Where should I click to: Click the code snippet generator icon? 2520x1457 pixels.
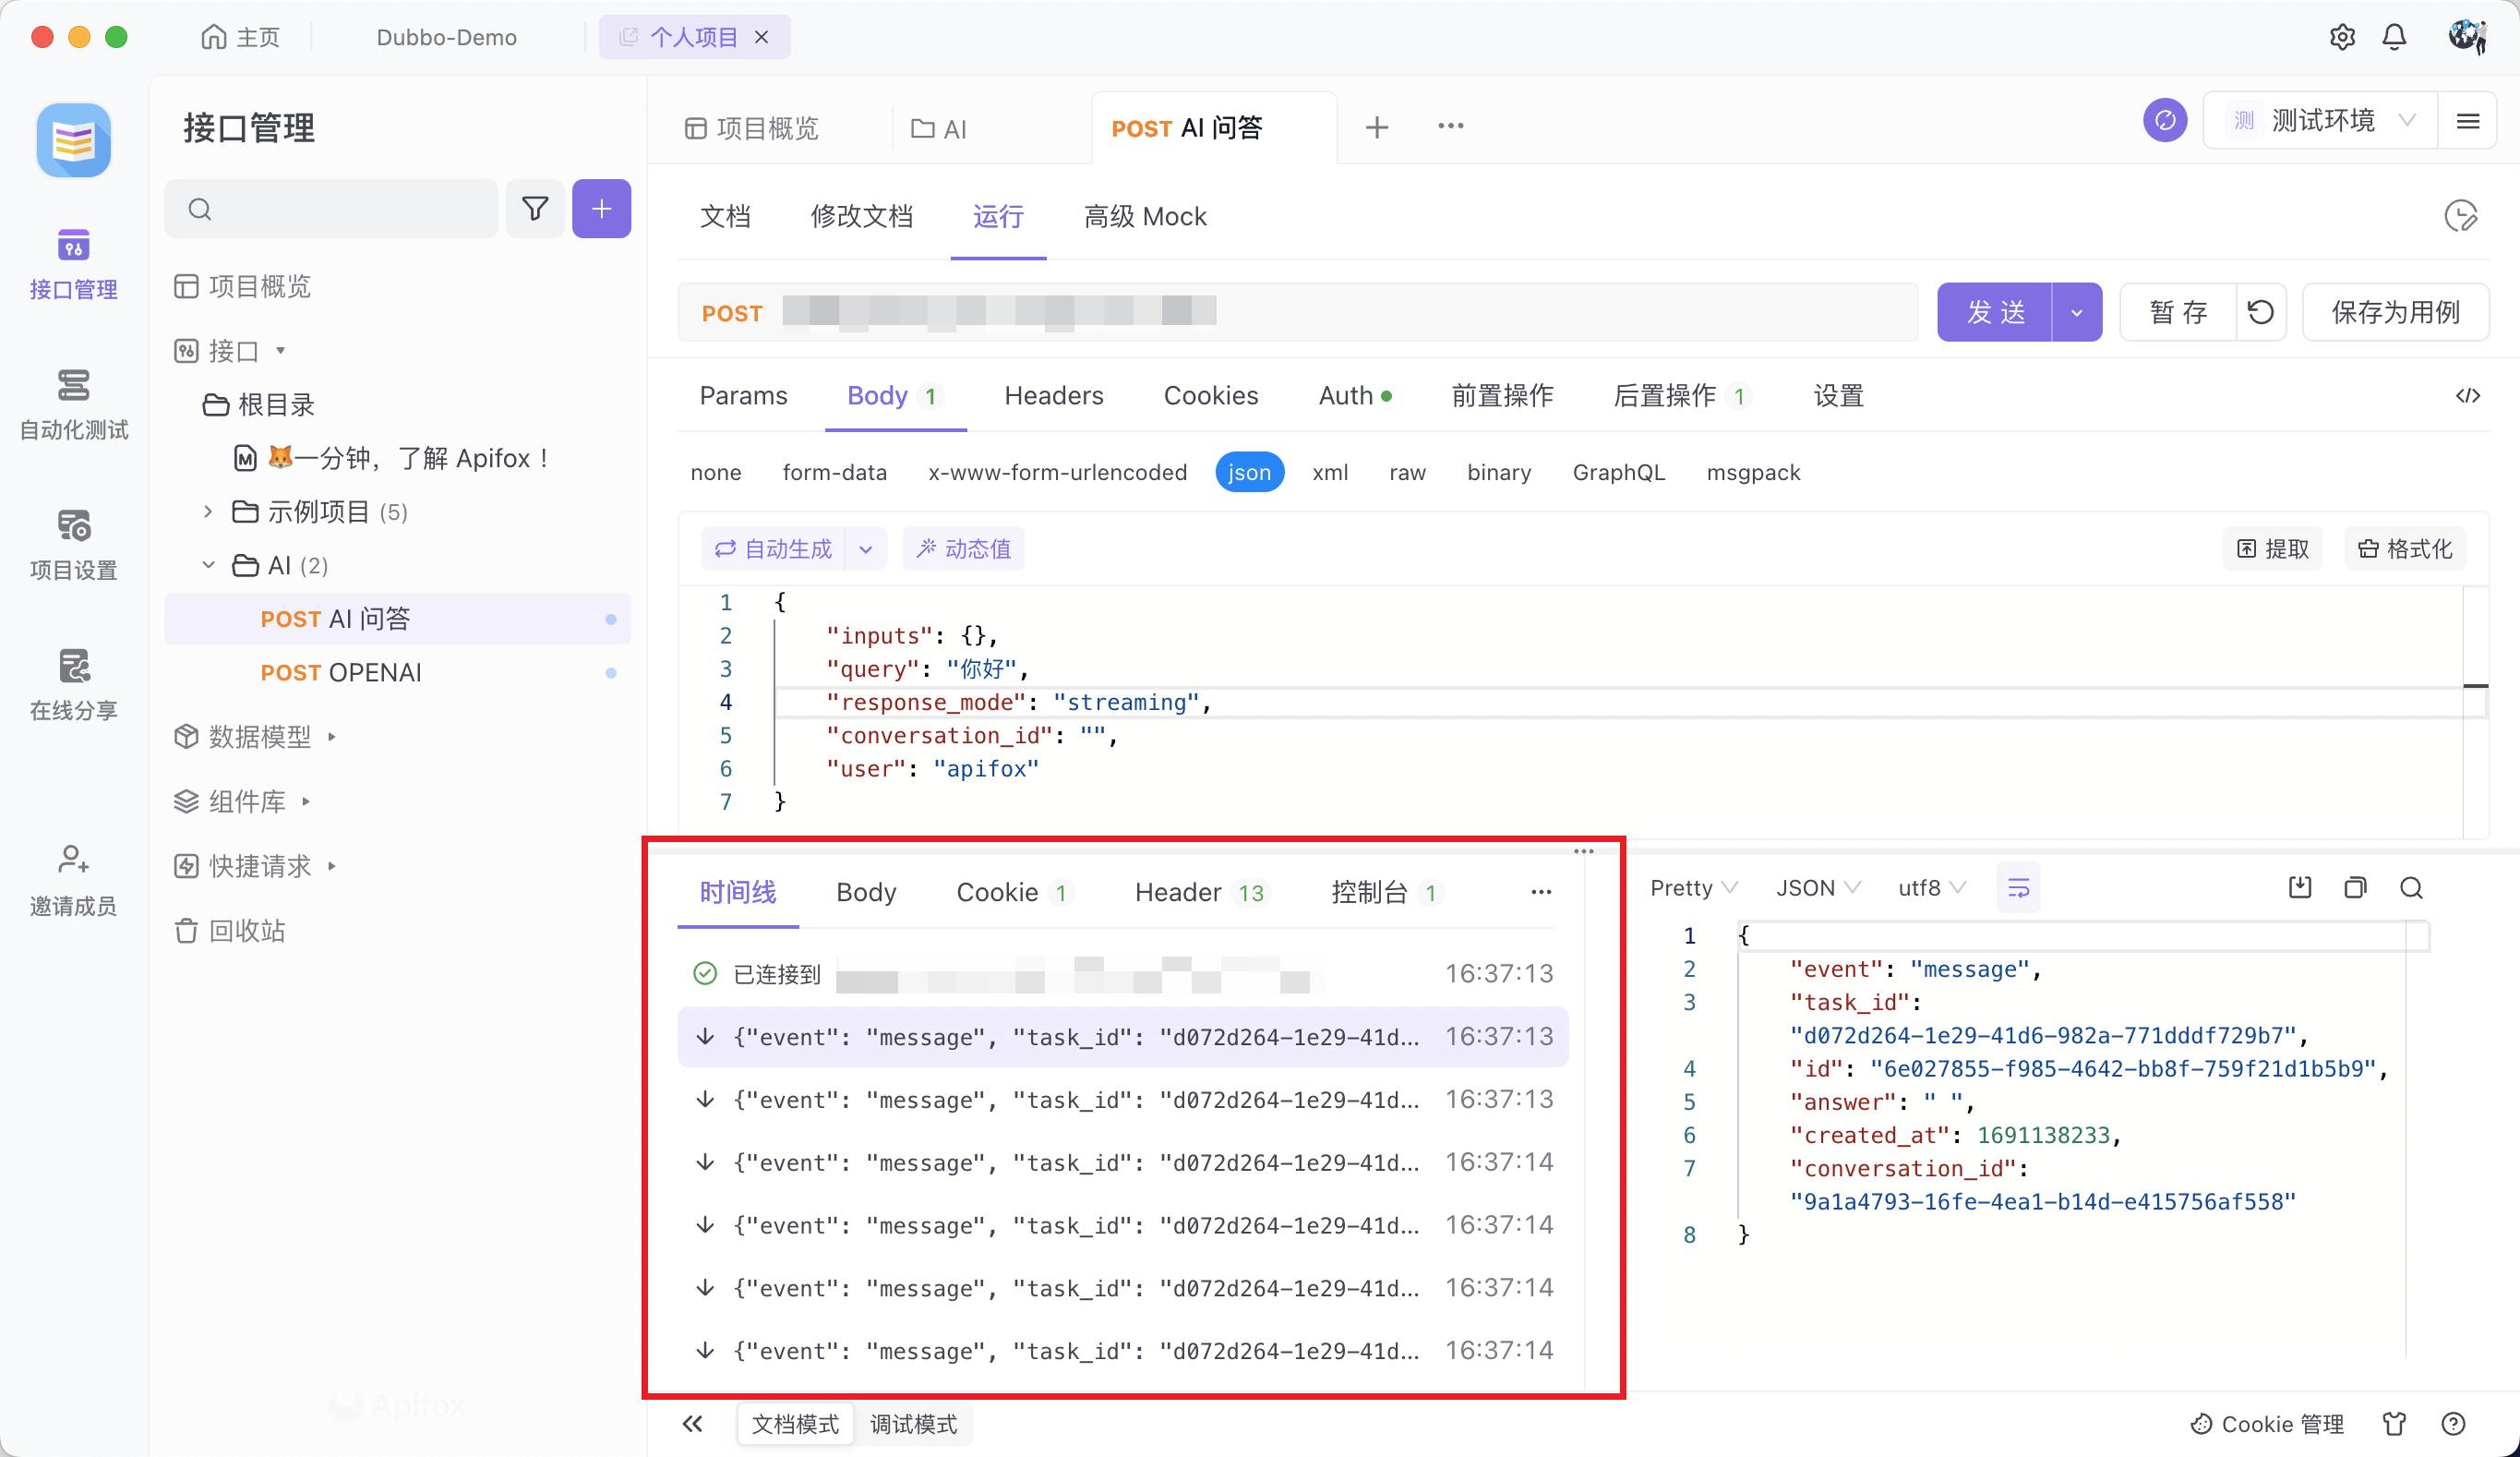[x=2467, y=396]
